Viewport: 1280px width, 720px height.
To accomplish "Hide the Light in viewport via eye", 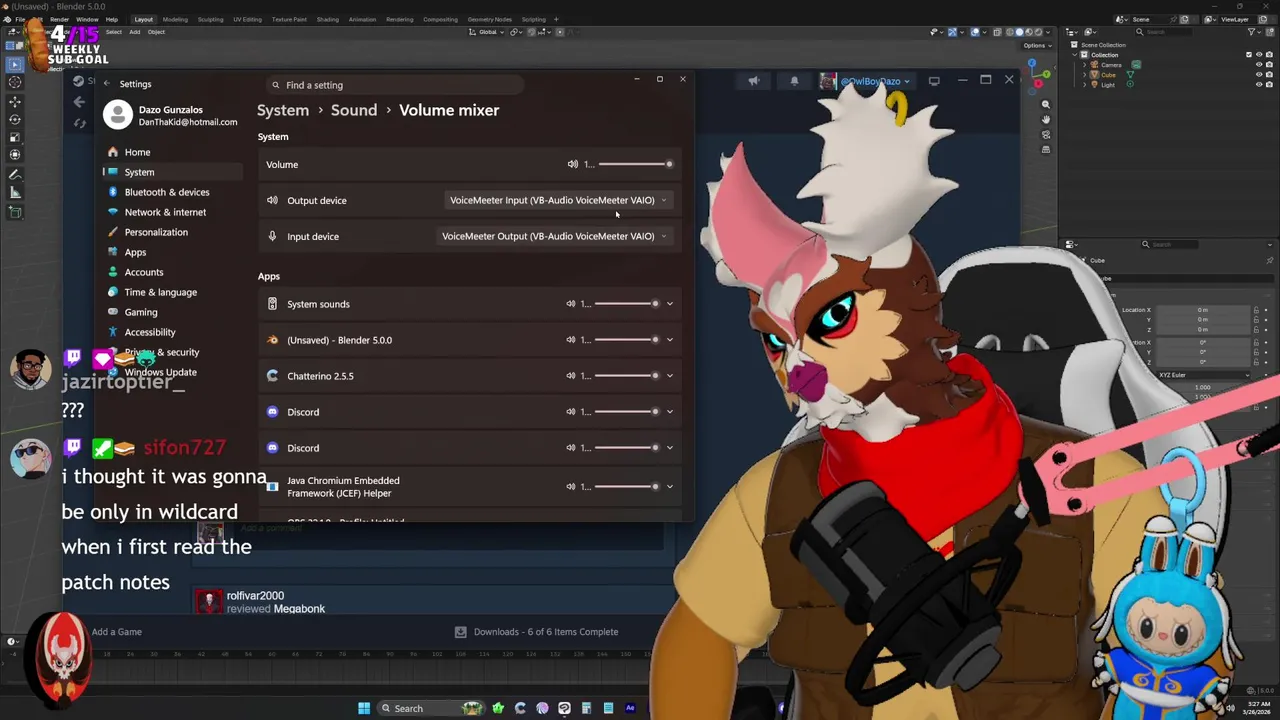I will point(1258,85).
